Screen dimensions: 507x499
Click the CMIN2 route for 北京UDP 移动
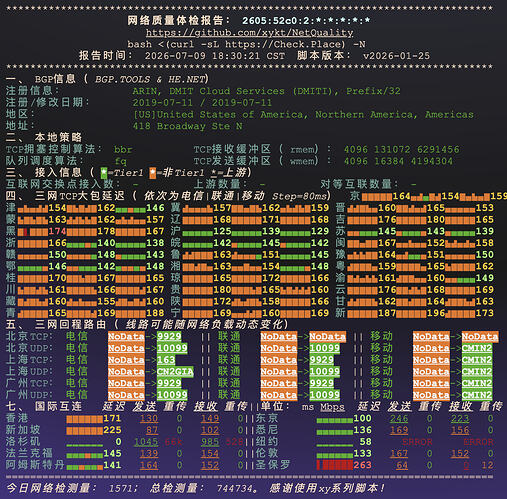(x=477, y=348)
